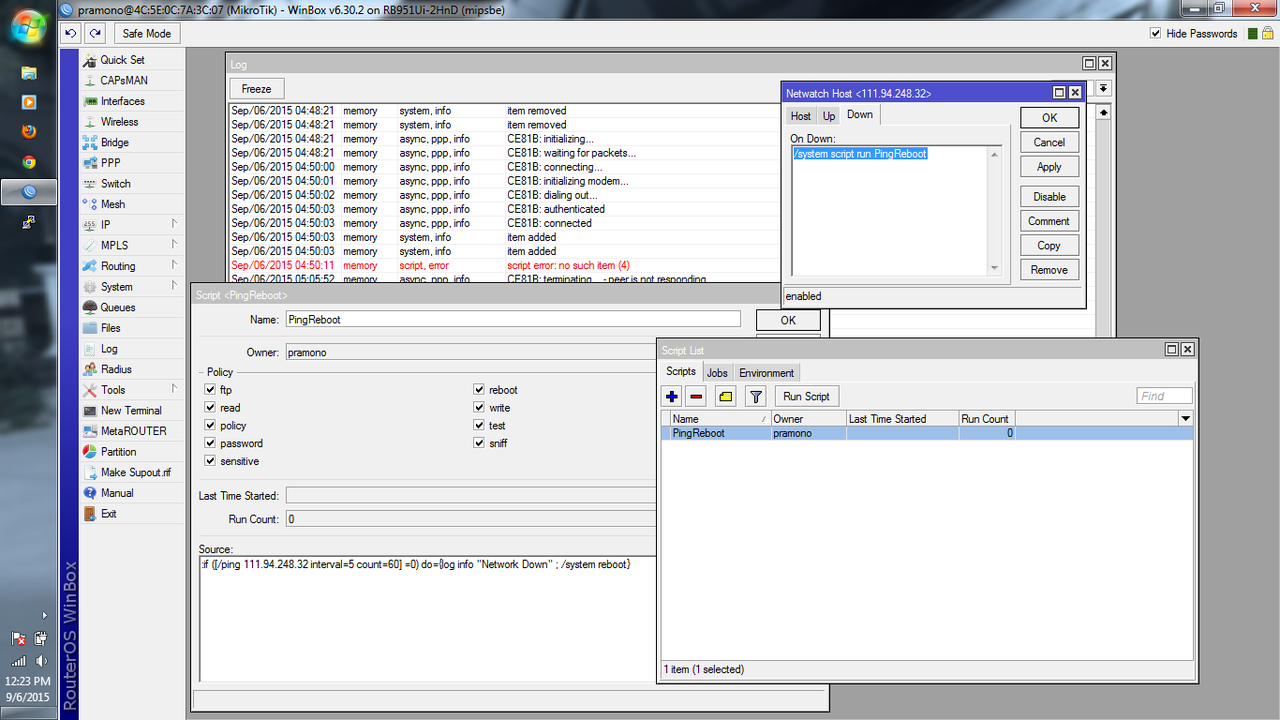
Task: Toggle the write policy checkbox
Action: click(479, 408)
